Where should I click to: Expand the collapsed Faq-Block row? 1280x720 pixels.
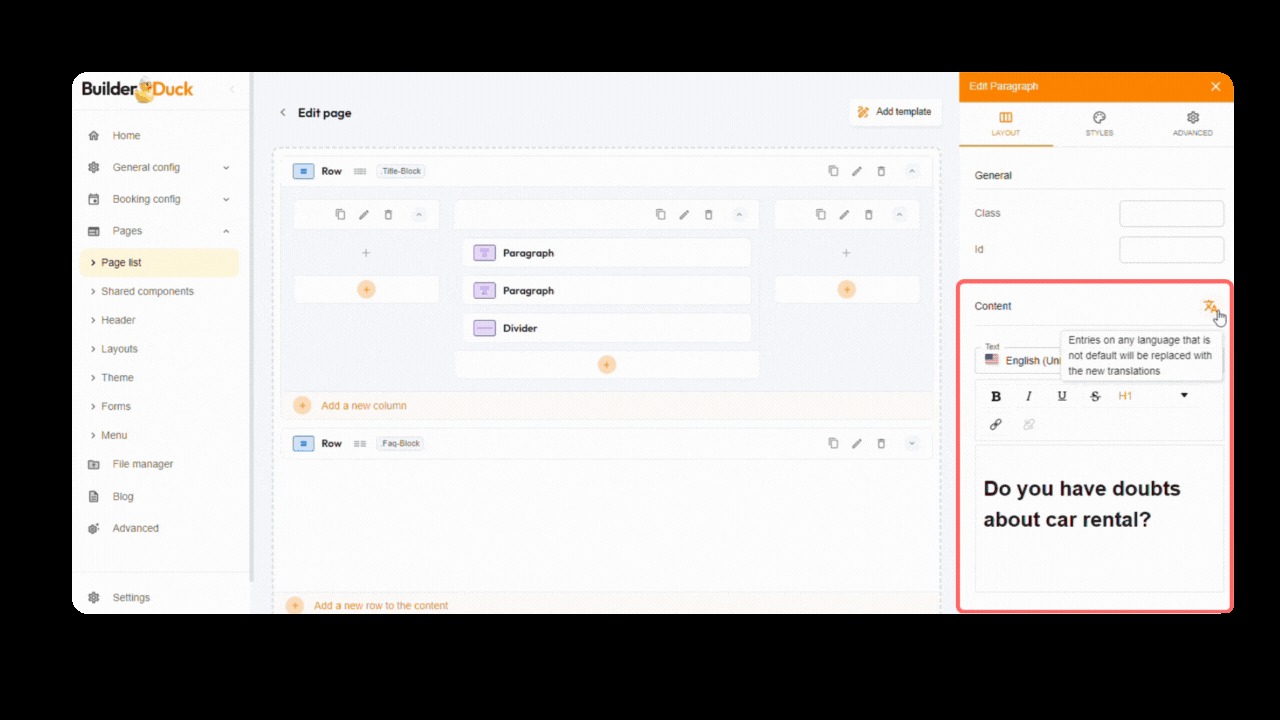pos(911,443)
